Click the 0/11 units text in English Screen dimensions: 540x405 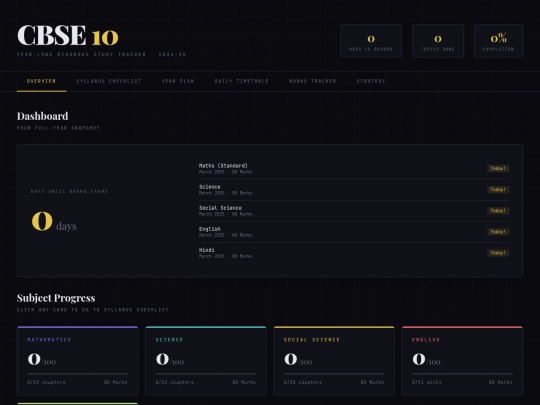[427, 382]
